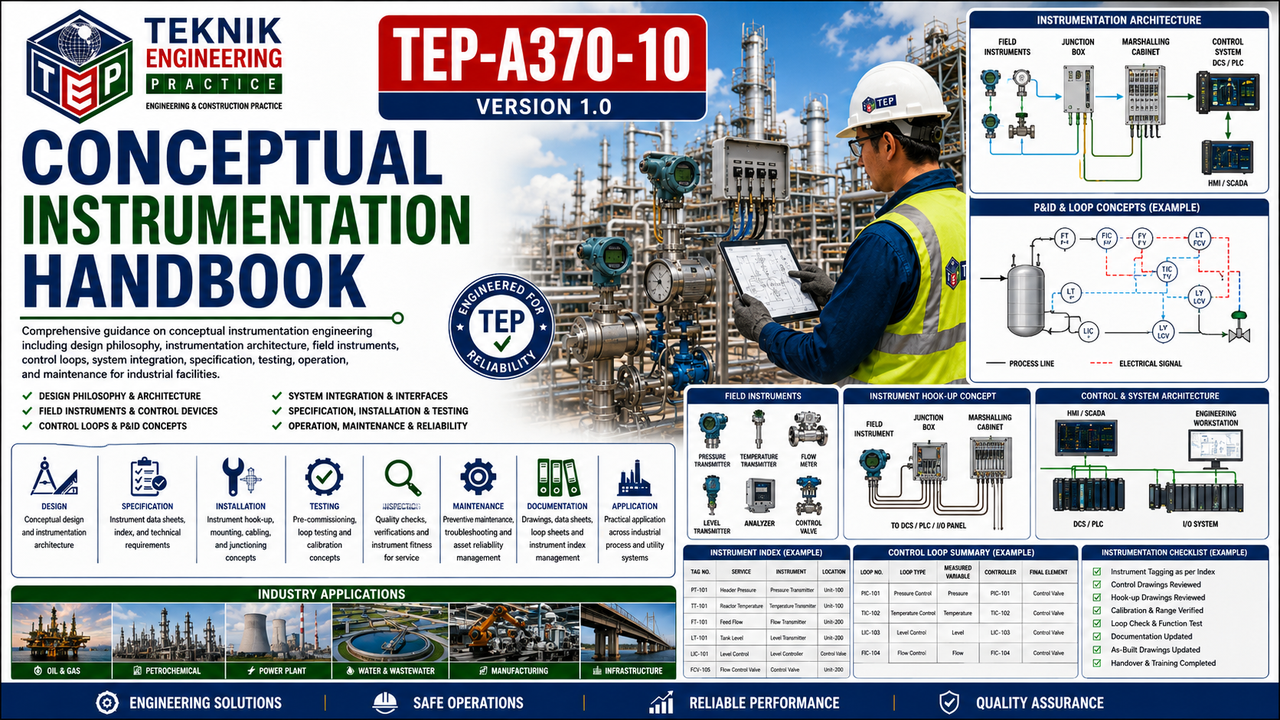Screen dimensions: 1280x720
Task: Click the PIC-101 loop number cell
Action: click(872, 593)
